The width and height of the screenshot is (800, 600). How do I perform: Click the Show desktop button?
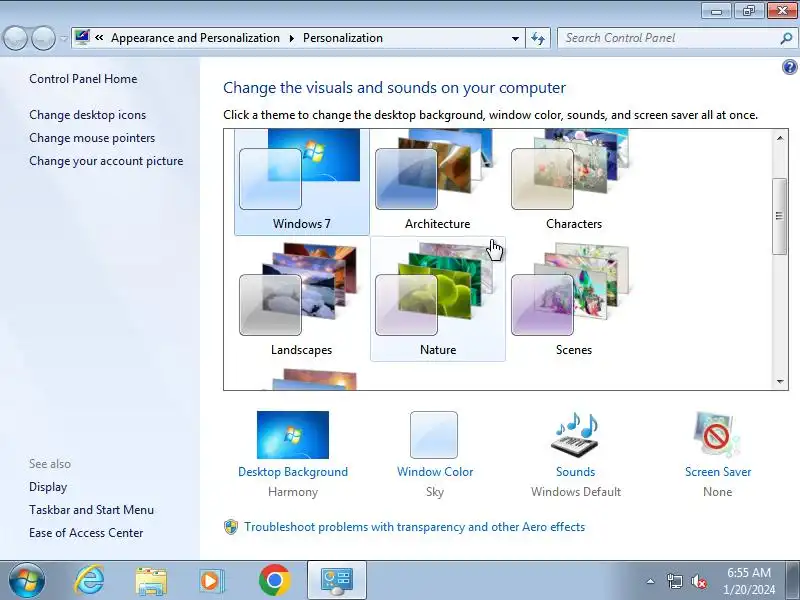pyautogui.click(x=793, y=581)
